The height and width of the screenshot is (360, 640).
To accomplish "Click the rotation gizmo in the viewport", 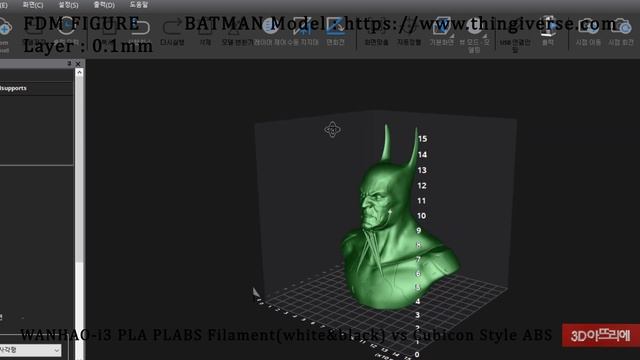I will (x=332, y=129).
